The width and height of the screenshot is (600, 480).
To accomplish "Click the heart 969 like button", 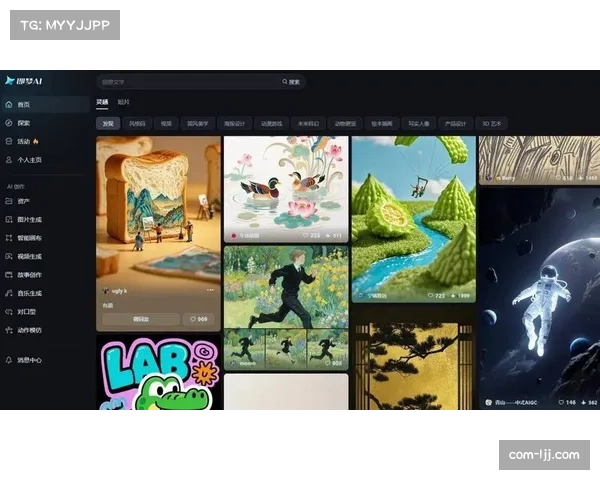I will (x=199, y=319).
